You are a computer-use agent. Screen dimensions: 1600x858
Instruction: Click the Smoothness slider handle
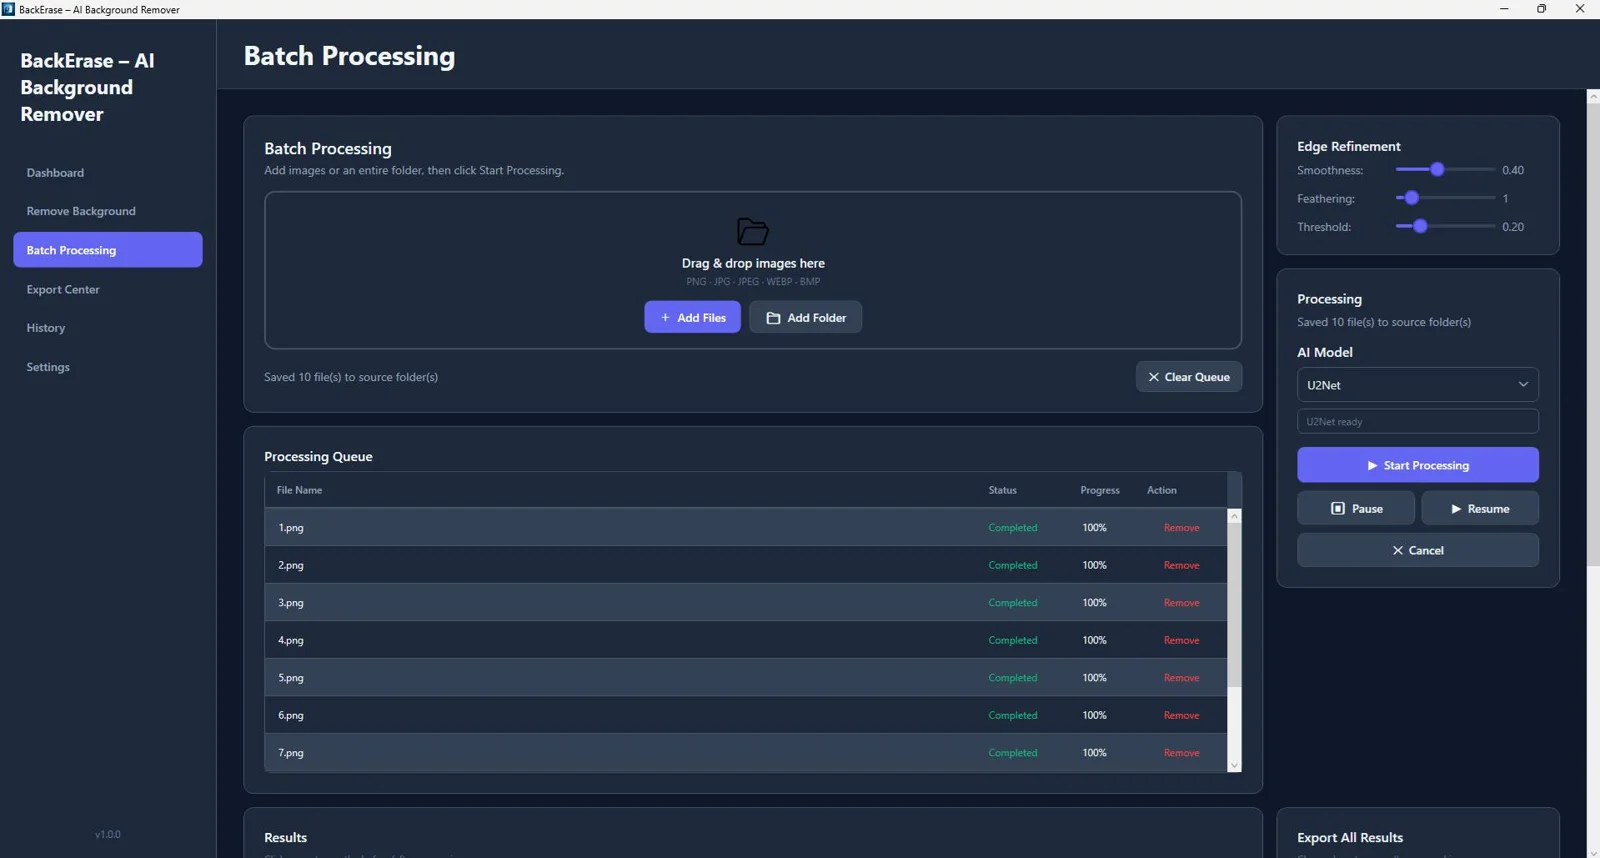point(1437,170)
